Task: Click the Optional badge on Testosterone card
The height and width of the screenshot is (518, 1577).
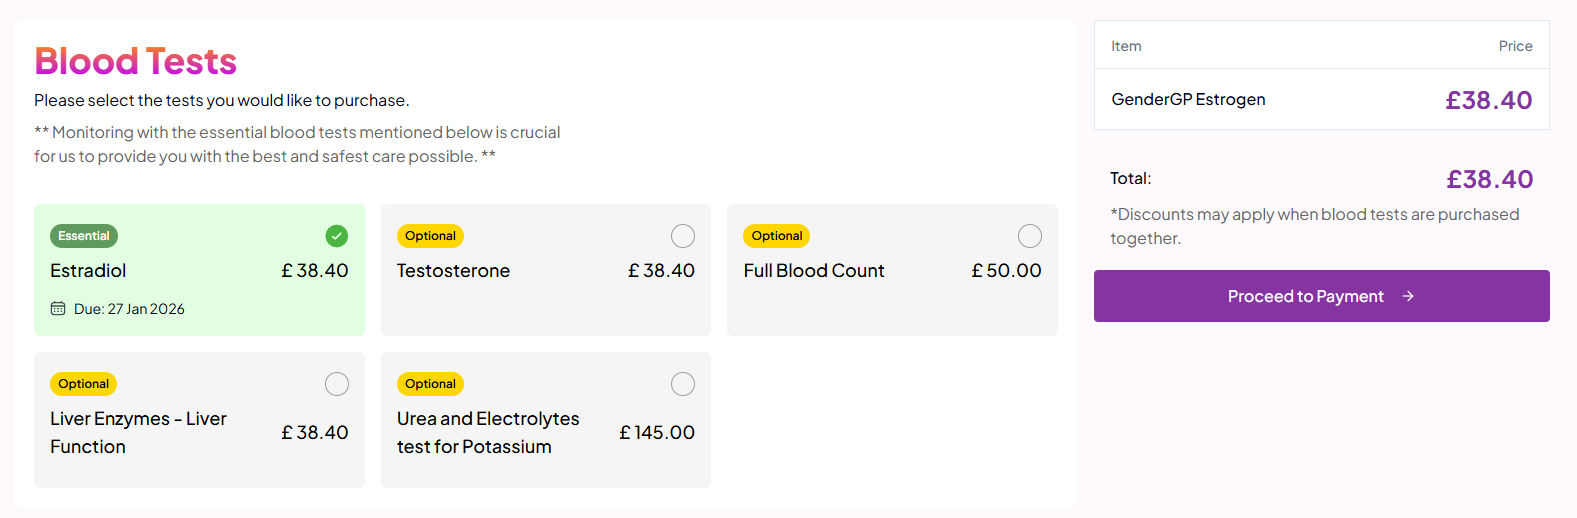Action: (x=430, y=236)
